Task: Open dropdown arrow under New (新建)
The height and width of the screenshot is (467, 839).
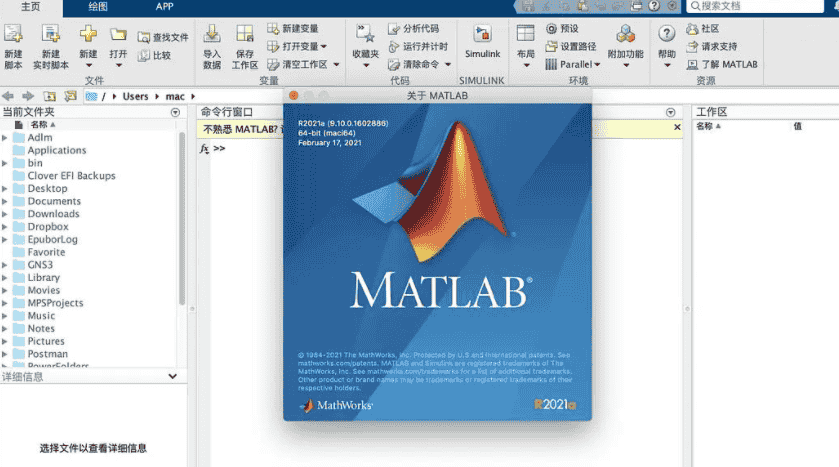Action: pos(89,66)
